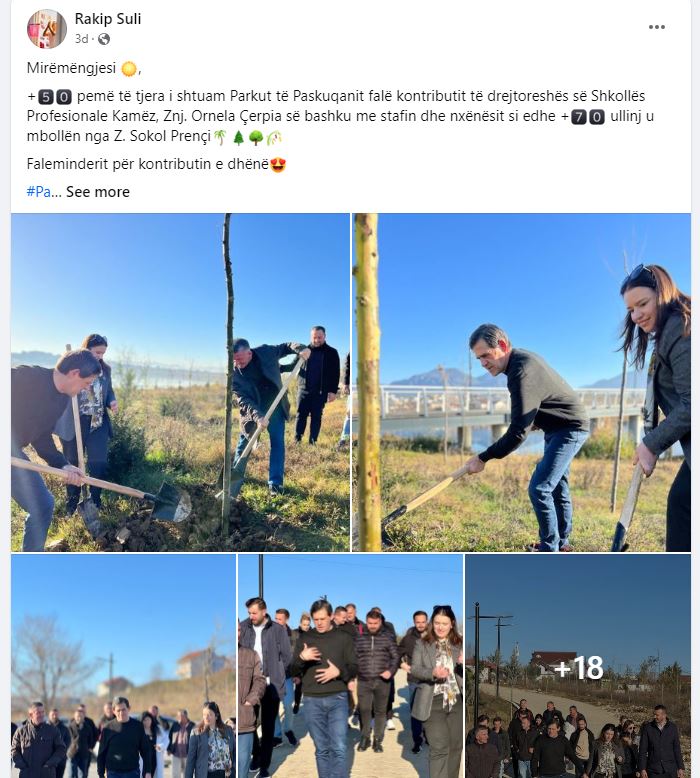The height and width of the screenshot is (778, 700).
Task: Click the palm tree emoji in post text
Action: point(220,137)
